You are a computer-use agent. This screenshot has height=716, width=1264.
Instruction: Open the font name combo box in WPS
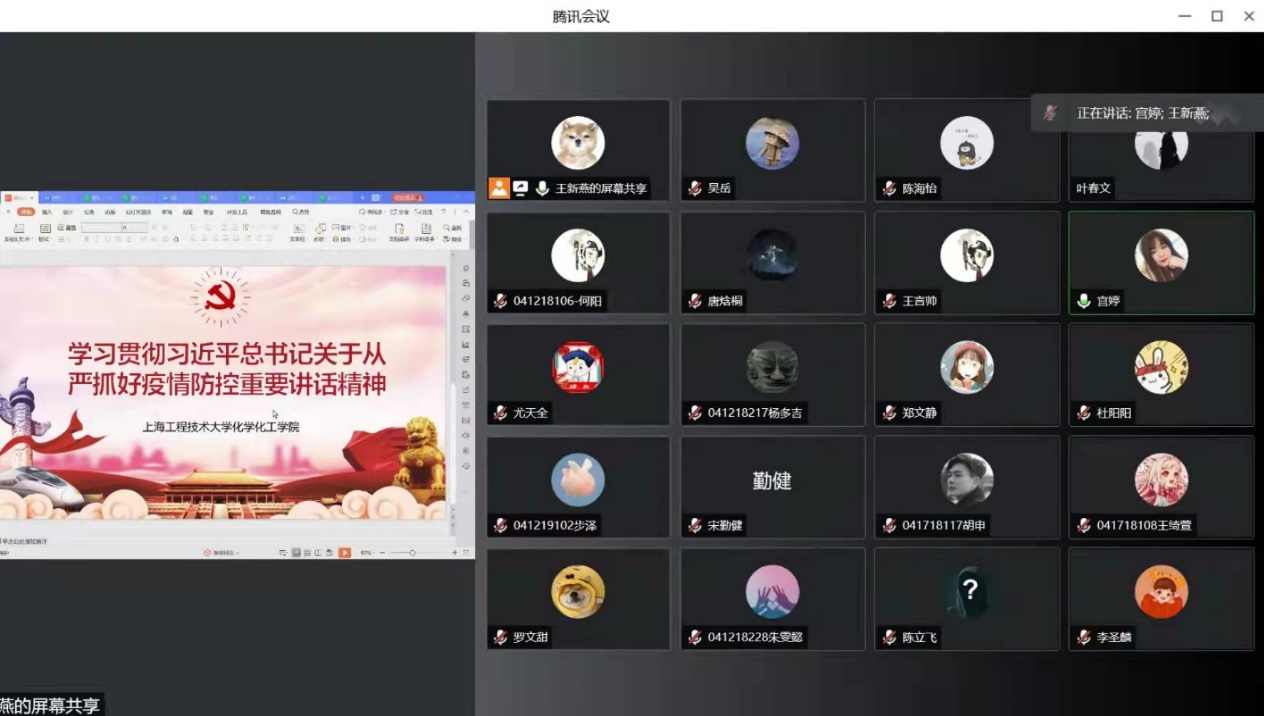click(100, 228)
